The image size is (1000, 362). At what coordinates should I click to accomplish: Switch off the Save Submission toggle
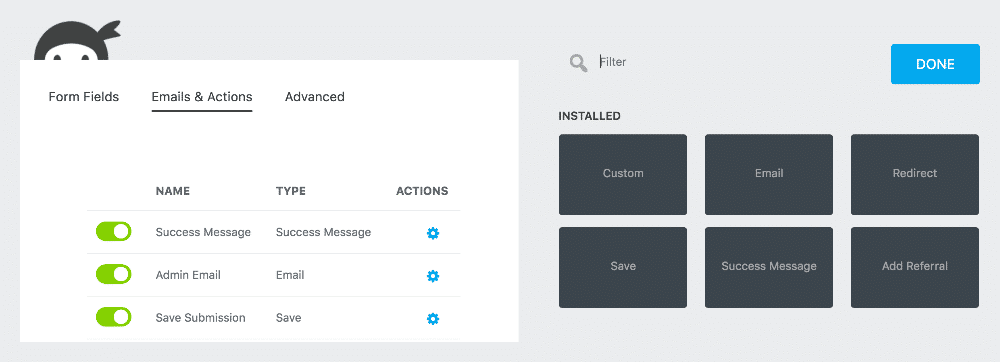pyautogui.click(x=114, y=317)
